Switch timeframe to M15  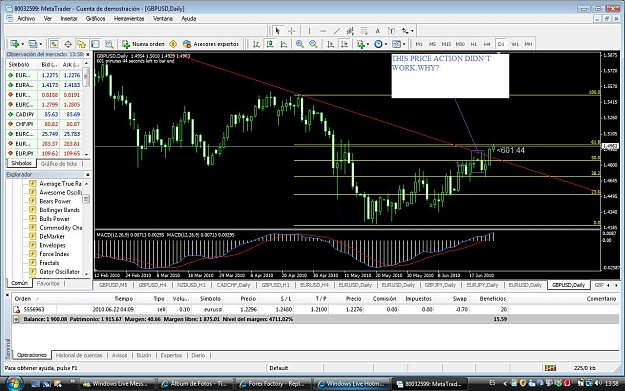pos(446,44)
